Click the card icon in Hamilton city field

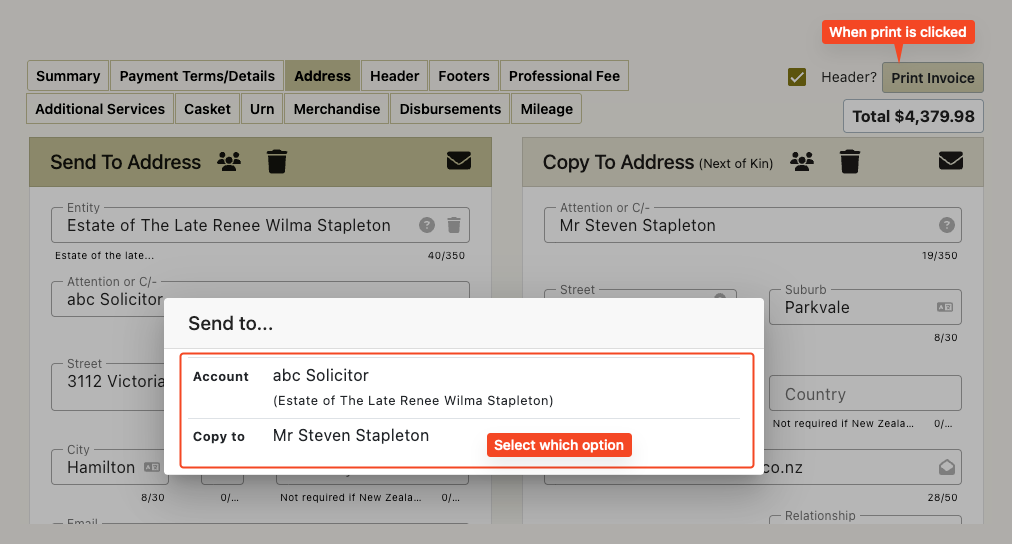click(x=152, y=467)
